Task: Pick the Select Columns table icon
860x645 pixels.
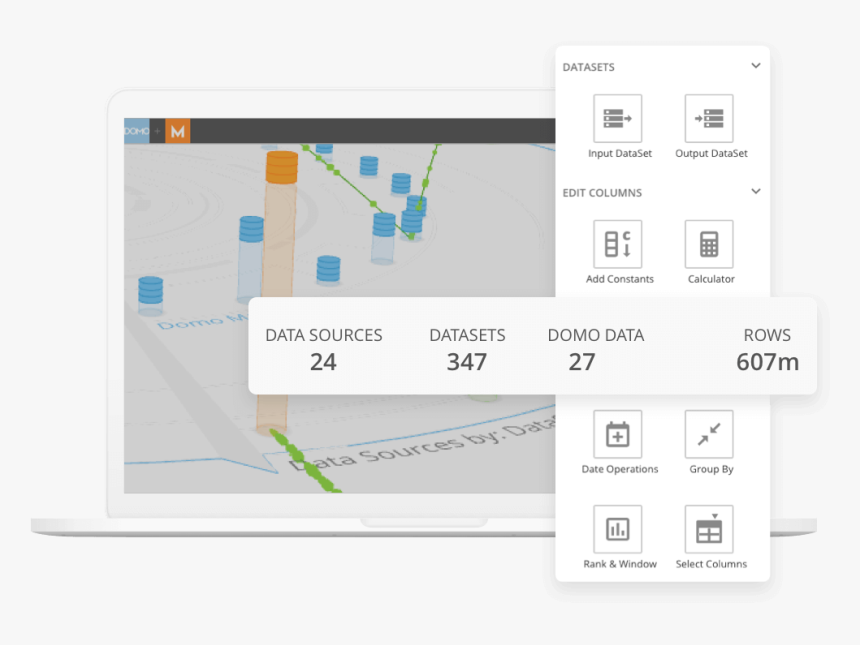Action: tap(709, 529)
